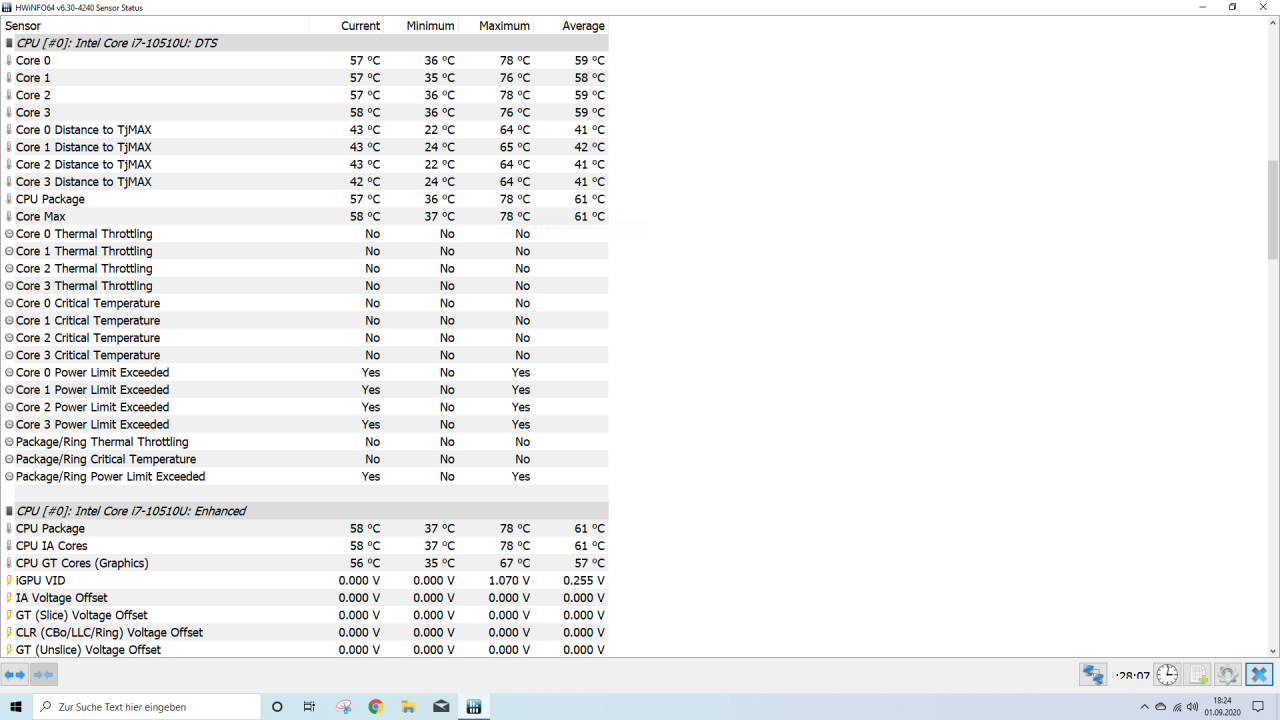Select Core 0 Thermal Throttling row
The image size is (1280, 720).
(304, 234)
